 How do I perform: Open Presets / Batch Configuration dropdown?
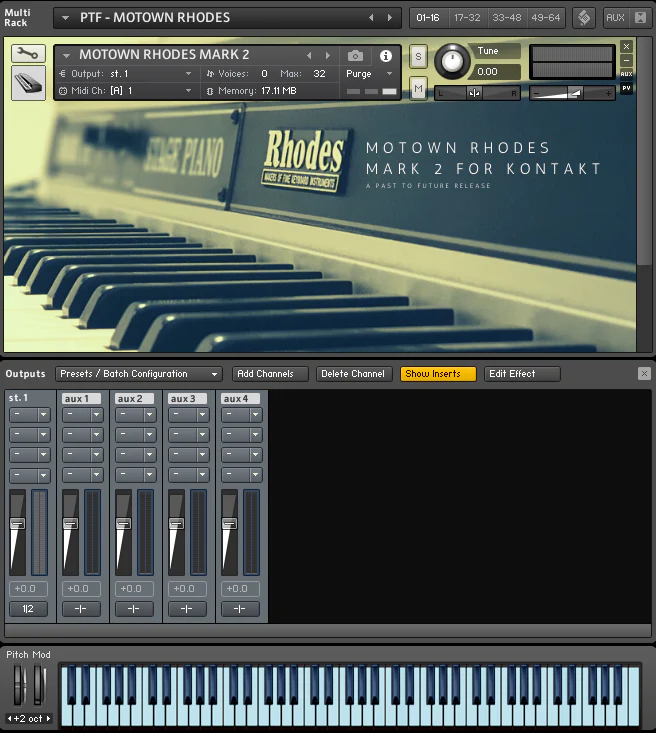click(139, 374)
